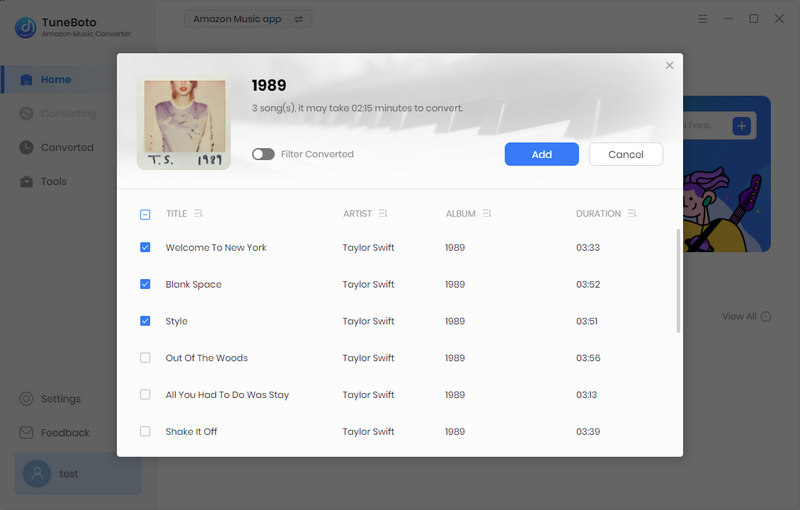Switch source using Amazon Music app selector
Screen dimensions: 800x510
tap(247, 19)
